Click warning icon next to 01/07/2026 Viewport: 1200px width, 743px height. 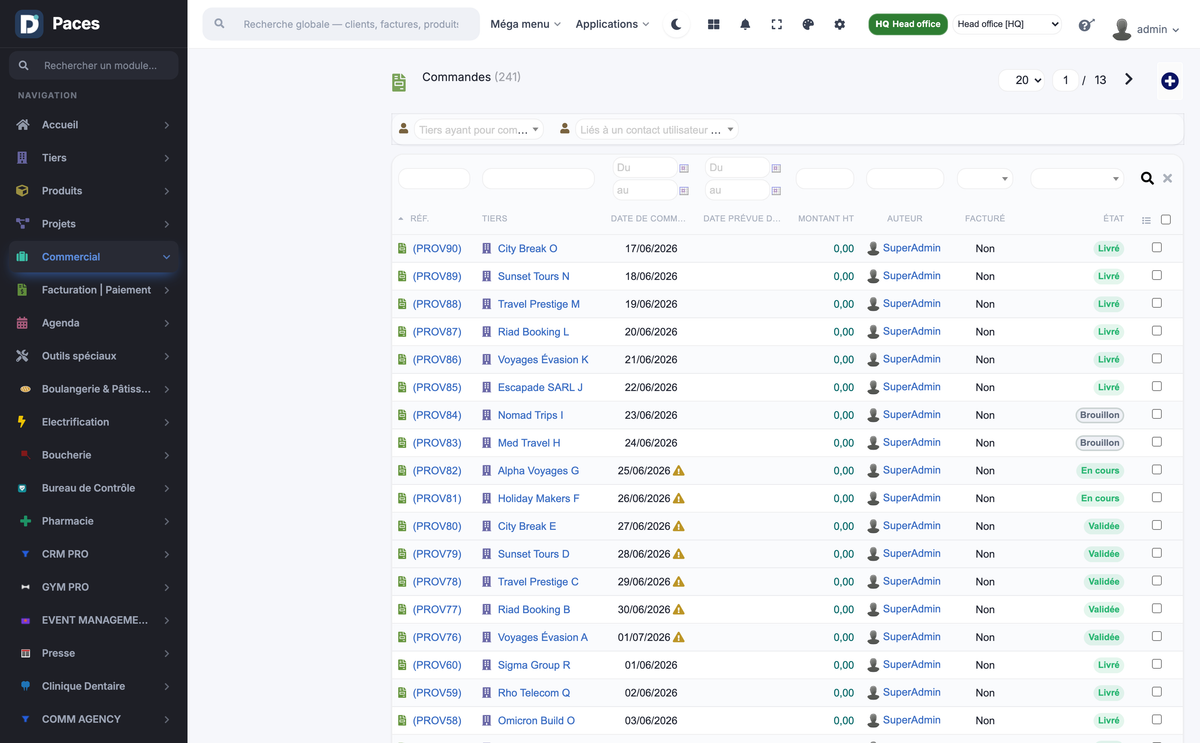coord(679,637)
